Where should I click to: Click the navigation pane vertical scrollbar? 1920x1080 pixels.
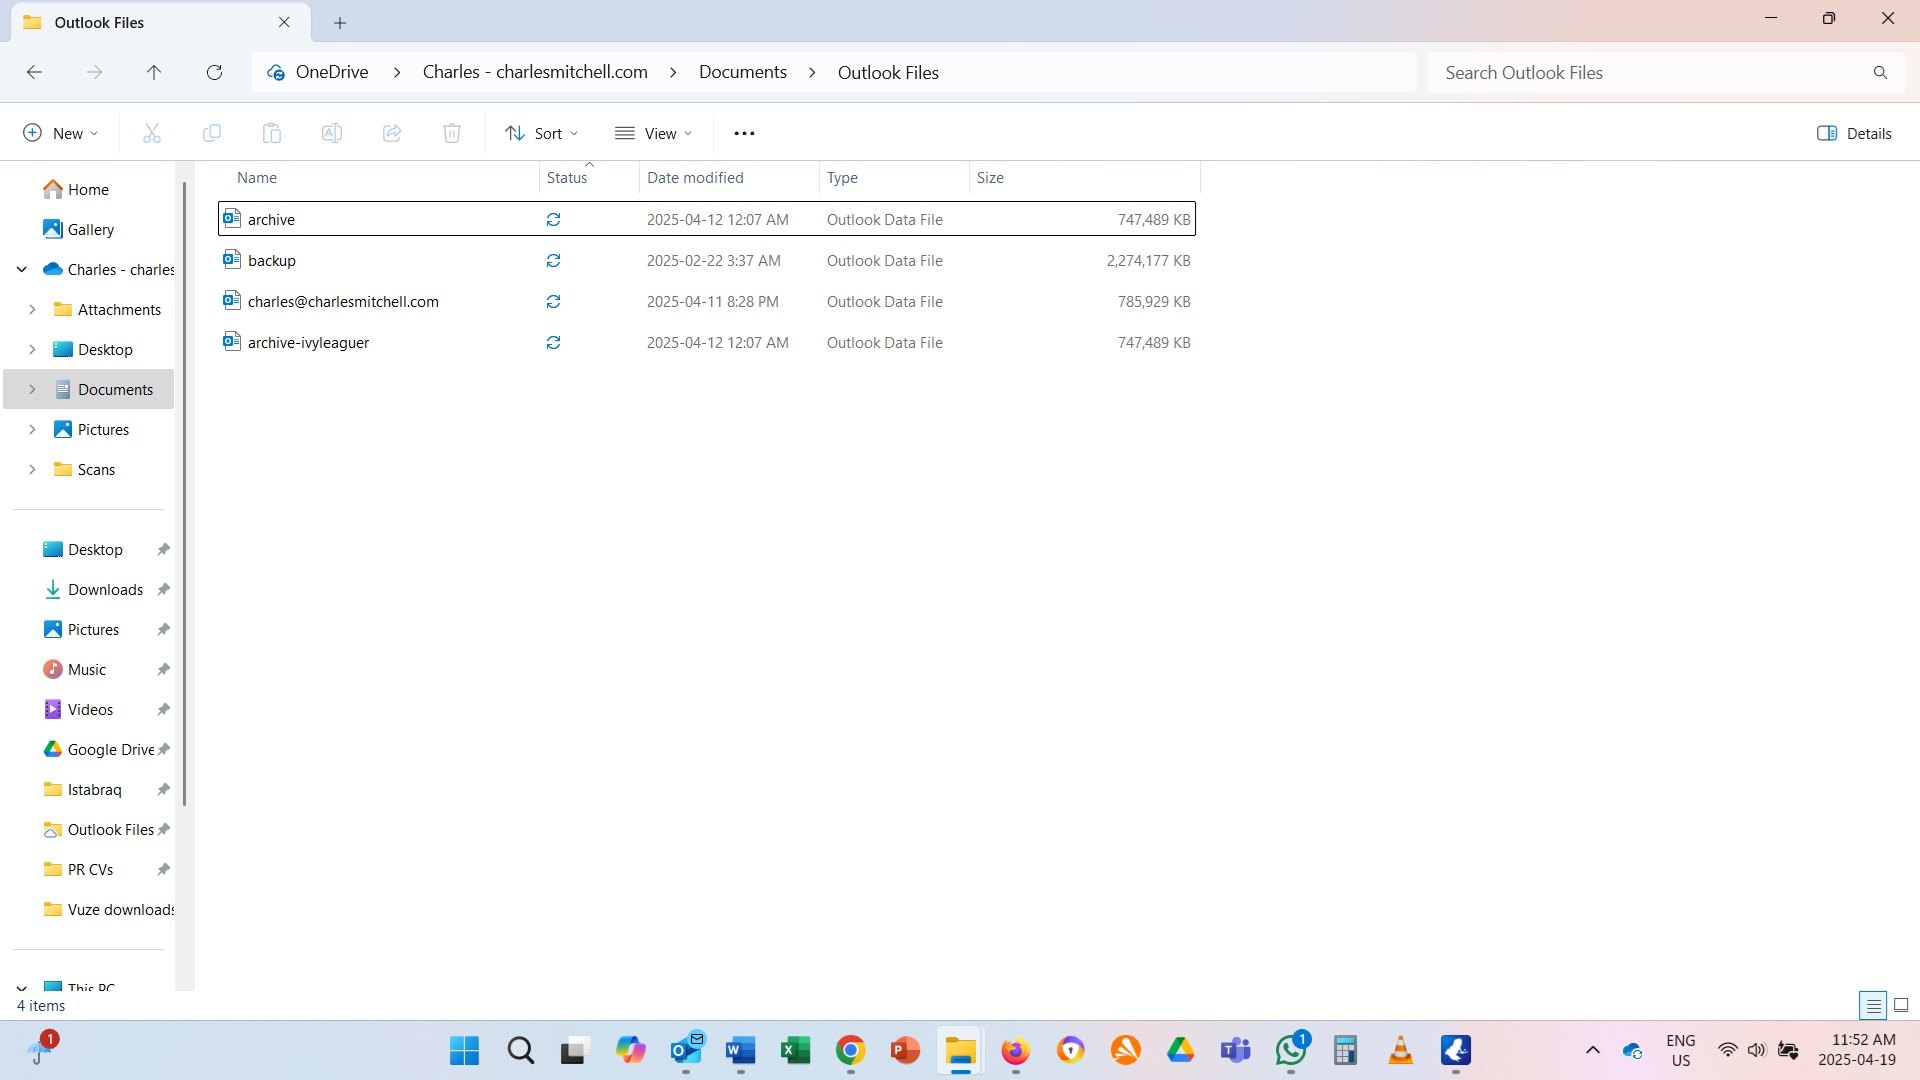click(185, 493)
